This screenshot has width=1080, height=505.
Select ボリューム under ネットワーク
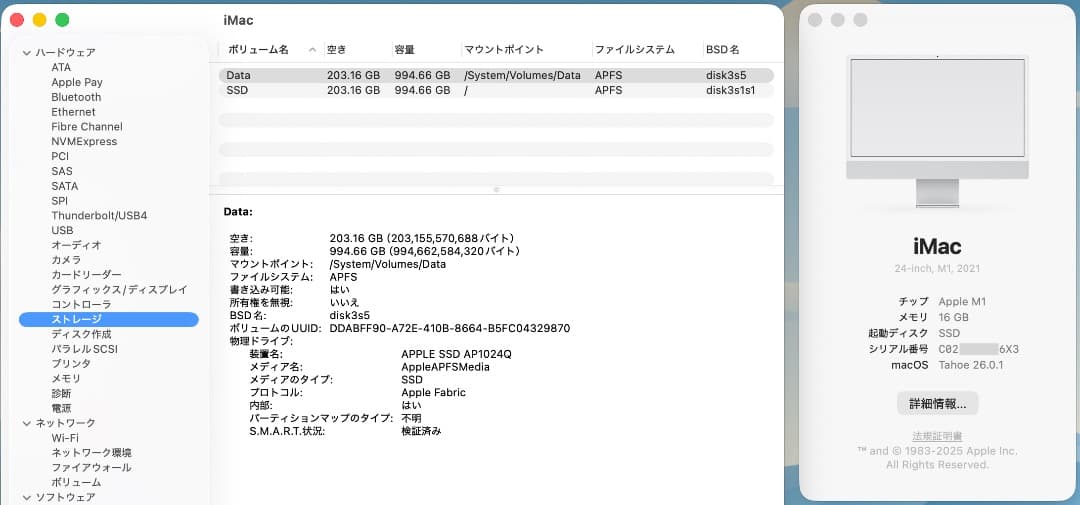[76, 482]
